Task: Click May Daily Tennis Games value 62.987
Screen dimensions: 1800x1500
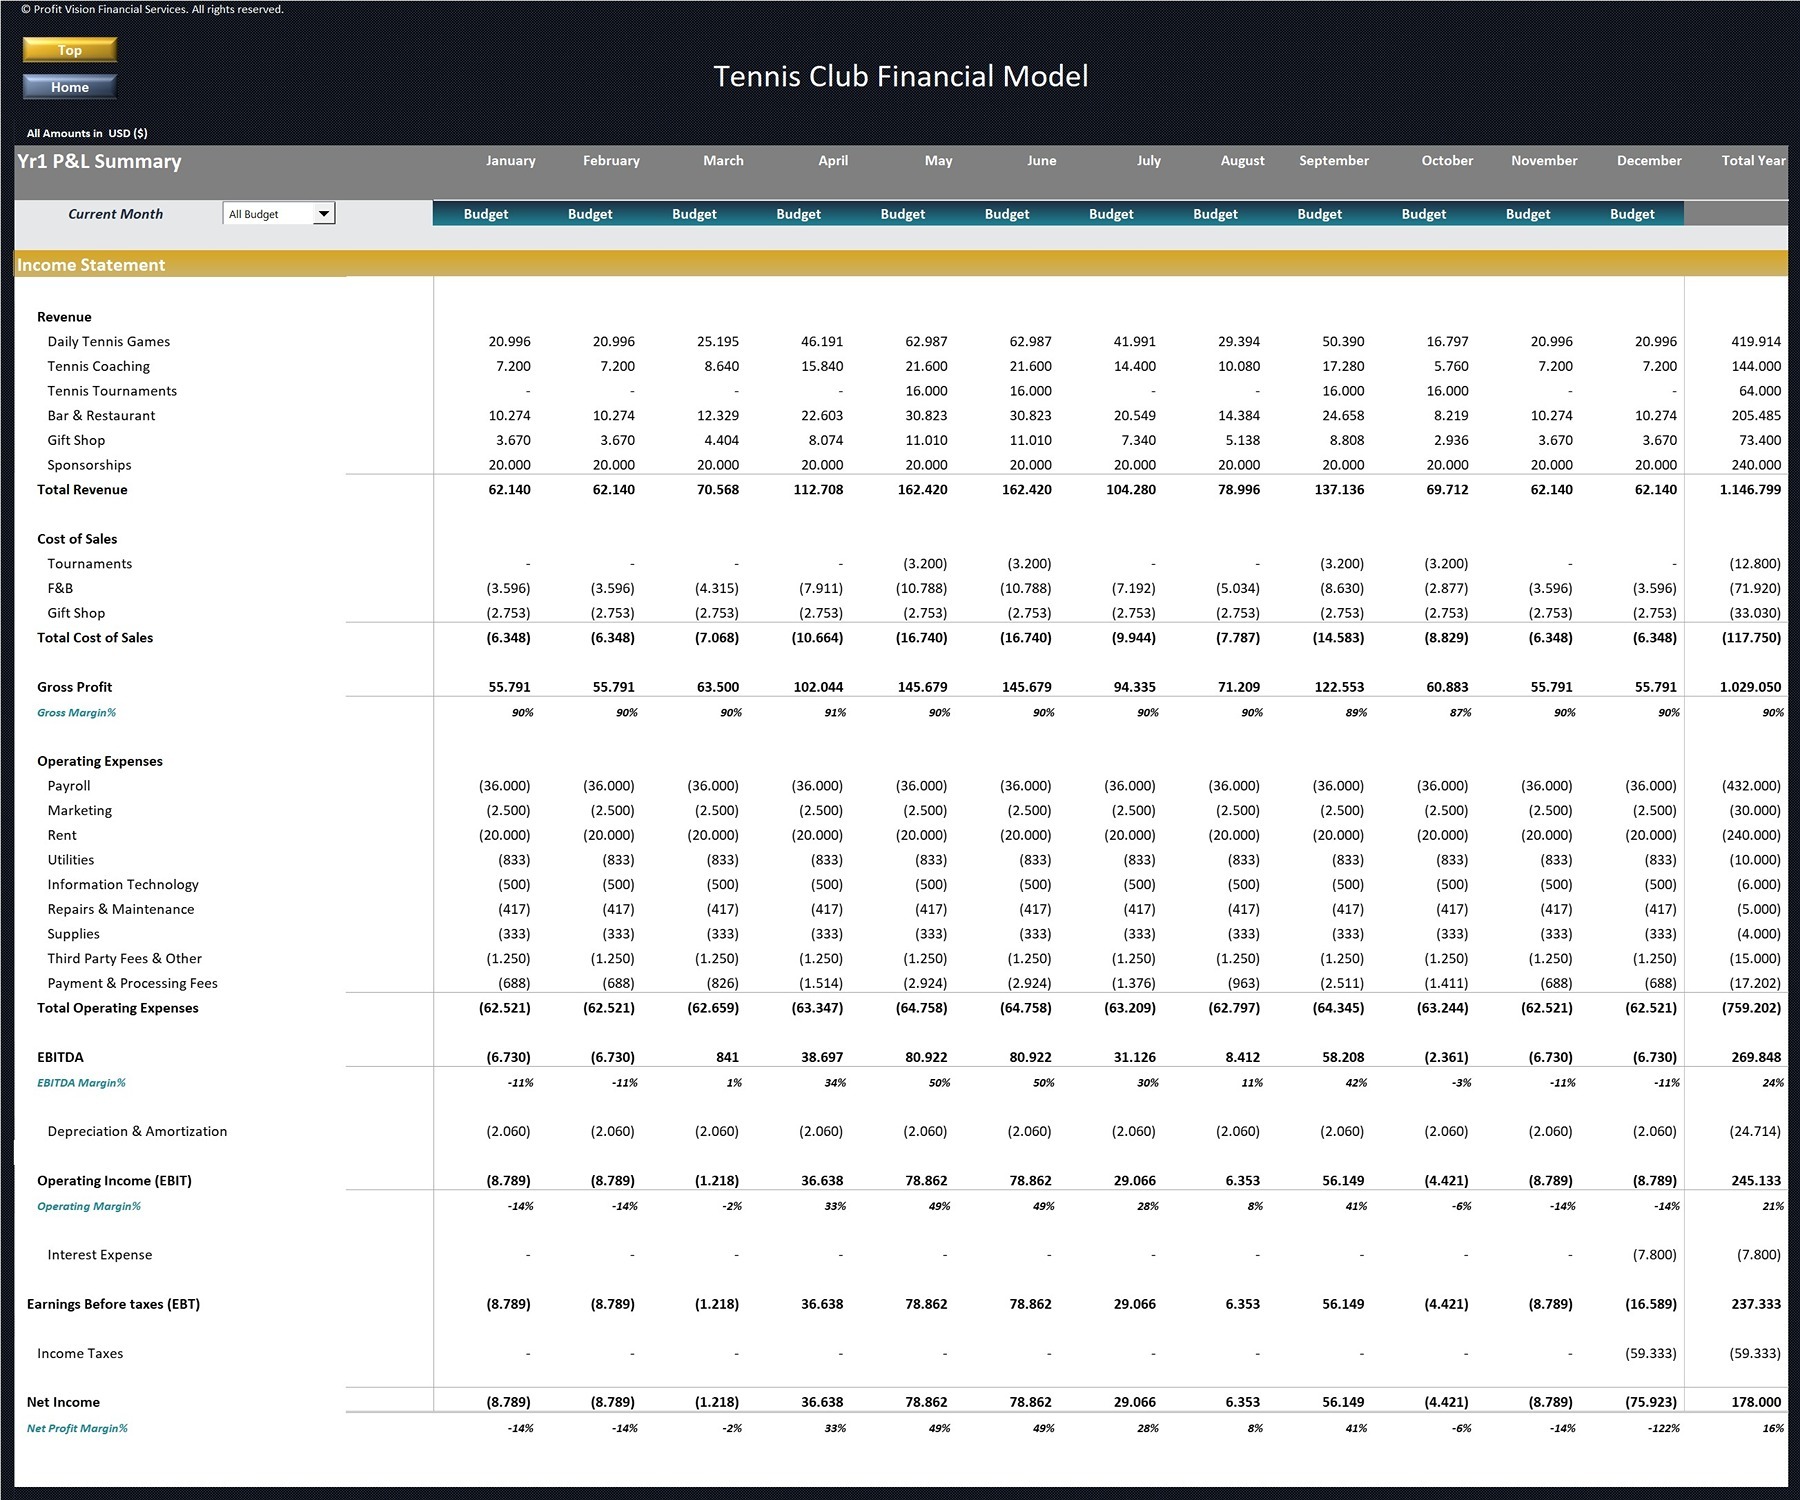Action: pos(926,341)
